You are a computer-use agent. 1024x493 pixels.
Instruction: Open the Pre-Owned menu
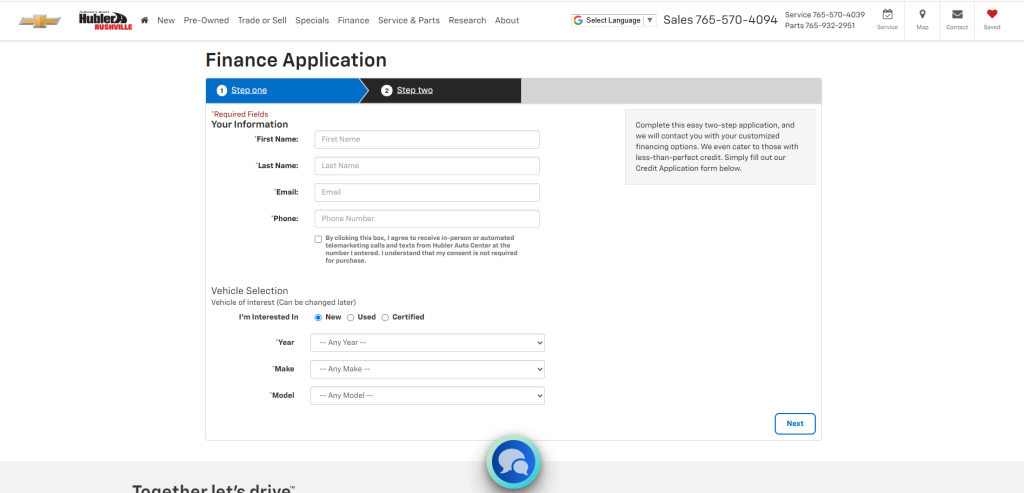click(205, 20)
